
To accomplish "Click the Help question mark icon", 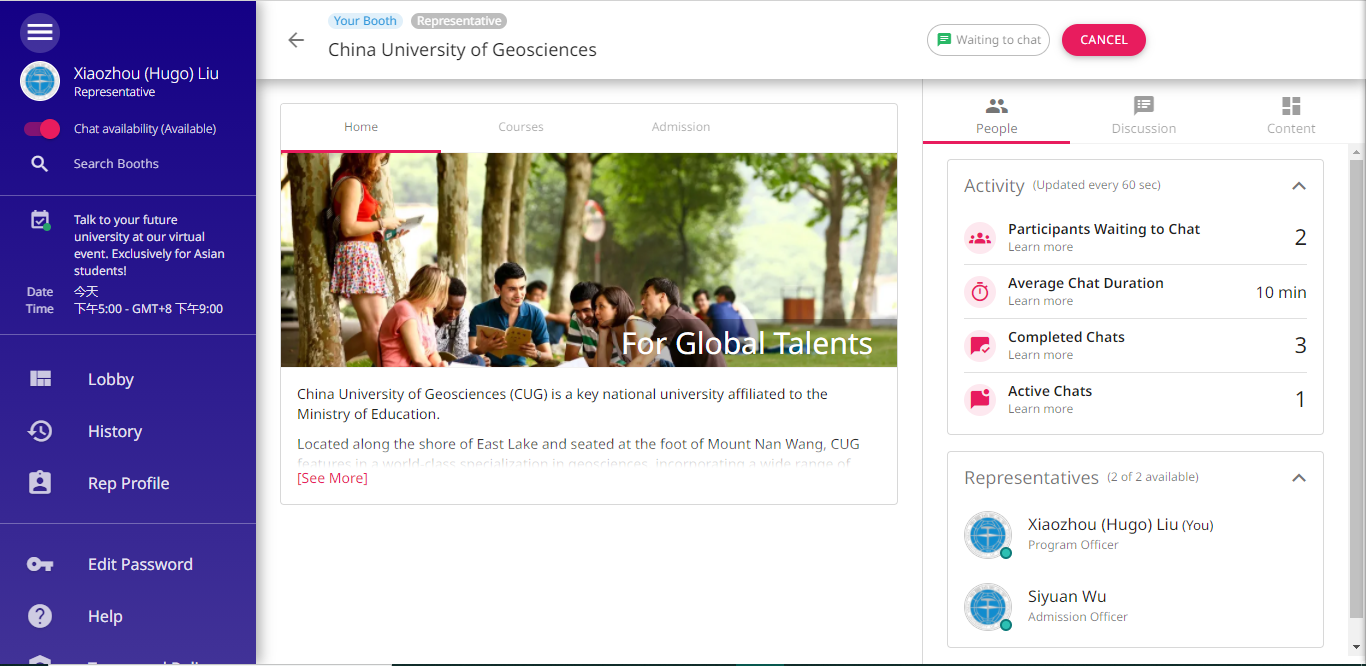I will [x=40, y=616].
